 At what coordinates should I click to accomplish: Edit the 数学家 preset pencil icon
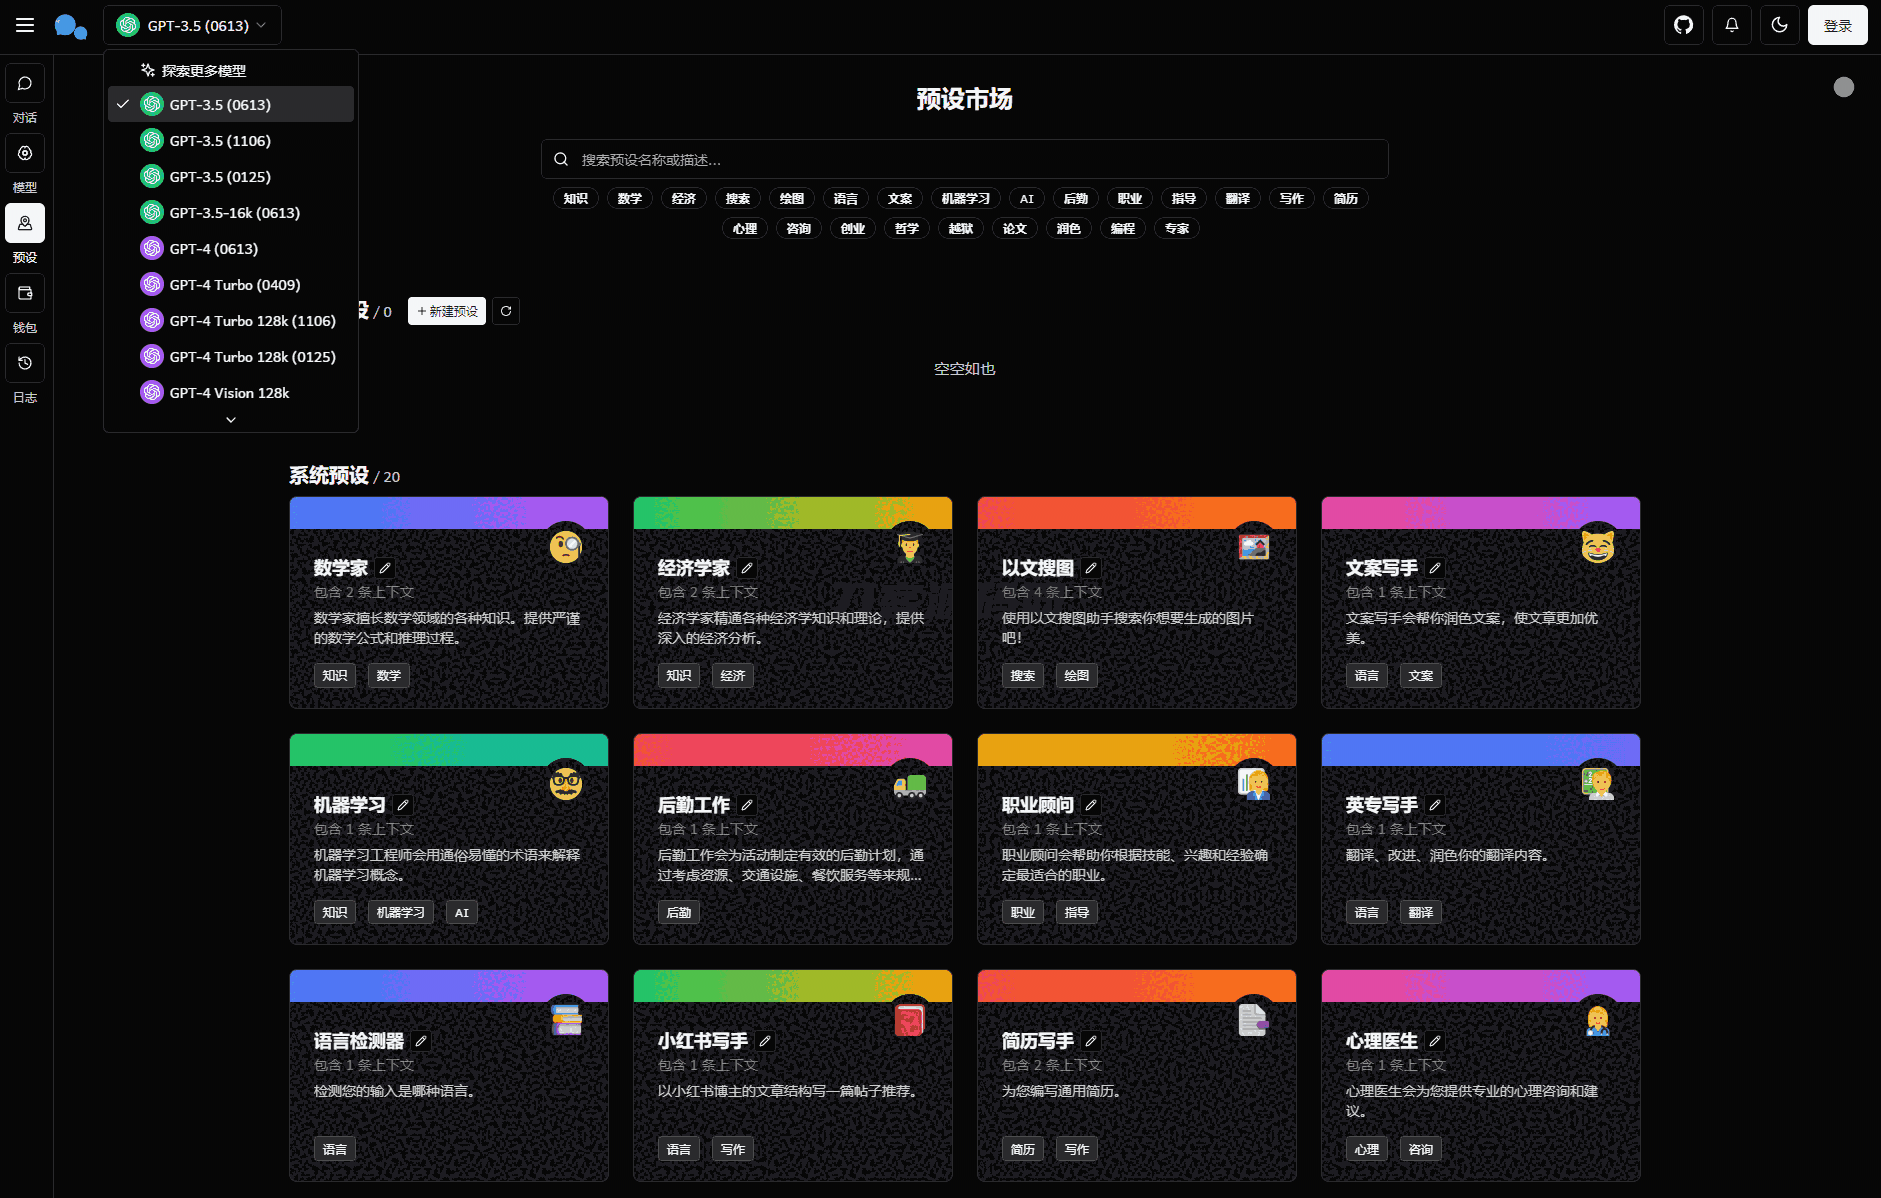[385, 568]
